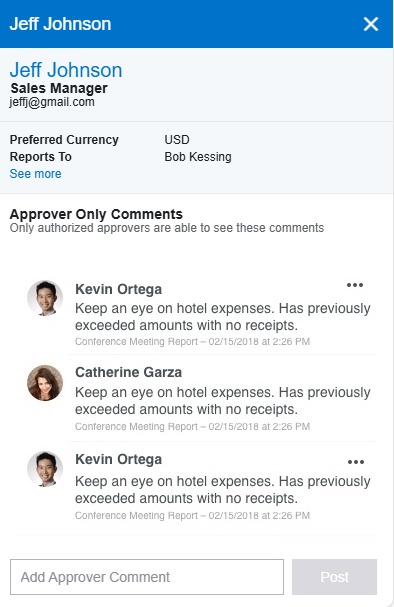Click the USD preferred currency value

pos(177,140)
